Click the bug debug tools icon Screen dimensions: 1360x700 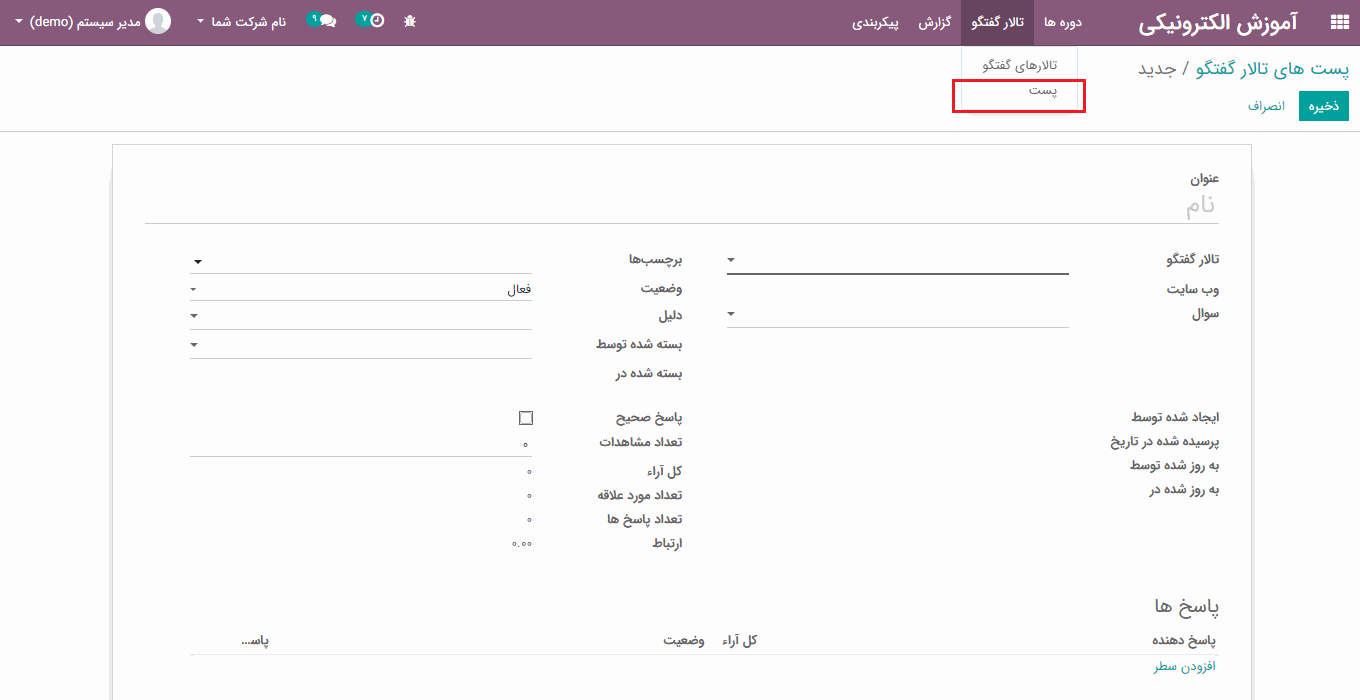coord(410,21)
